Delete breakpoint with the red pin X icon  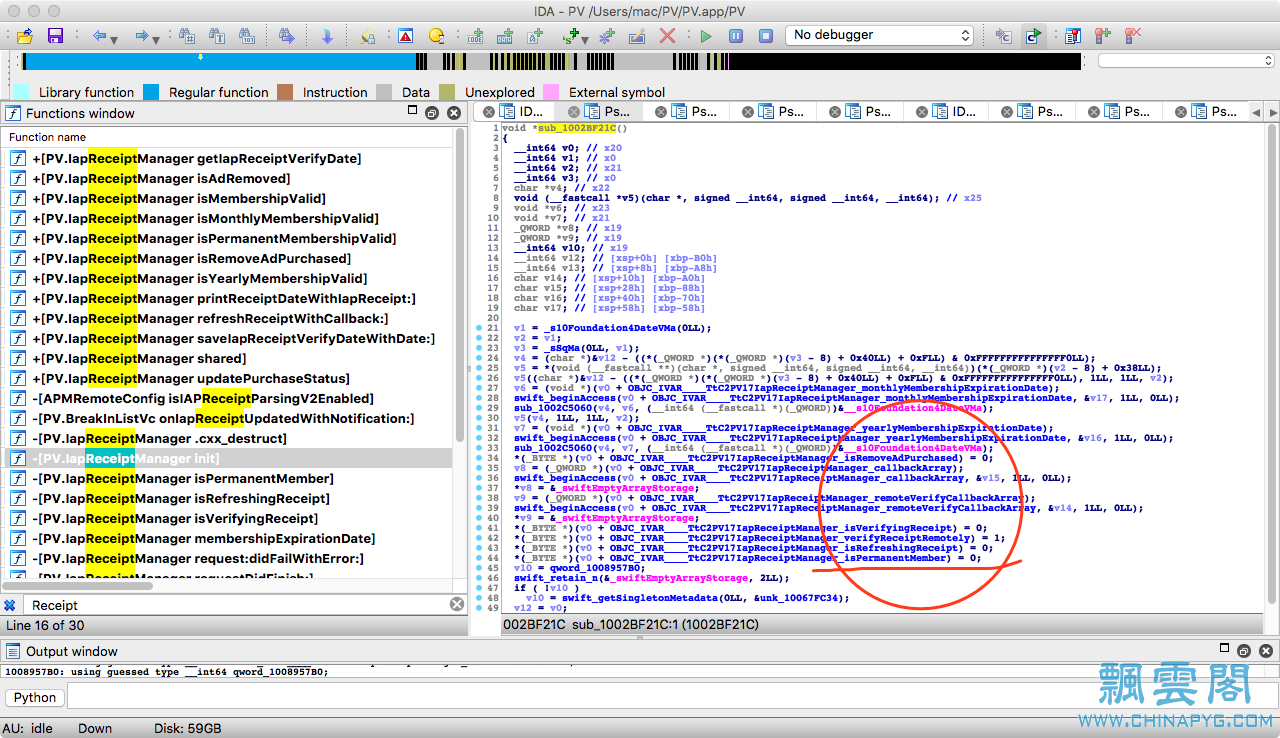click(1133, 36)
